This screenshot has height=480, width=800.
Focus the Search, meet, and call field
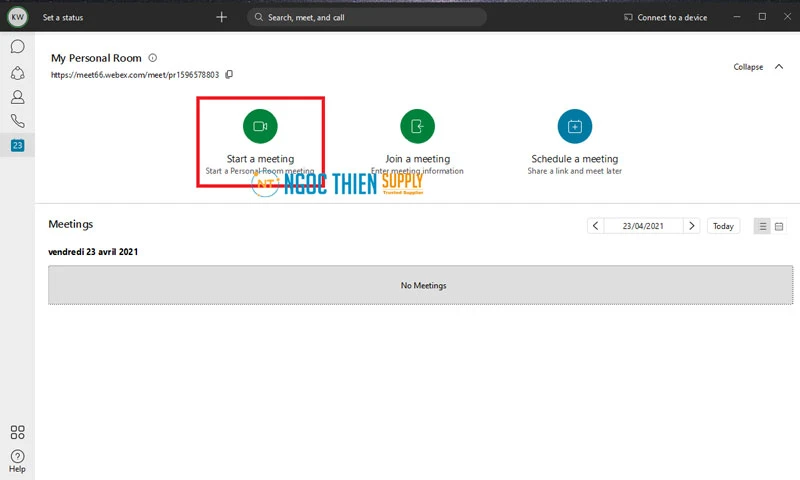click(x=366, y=17)
